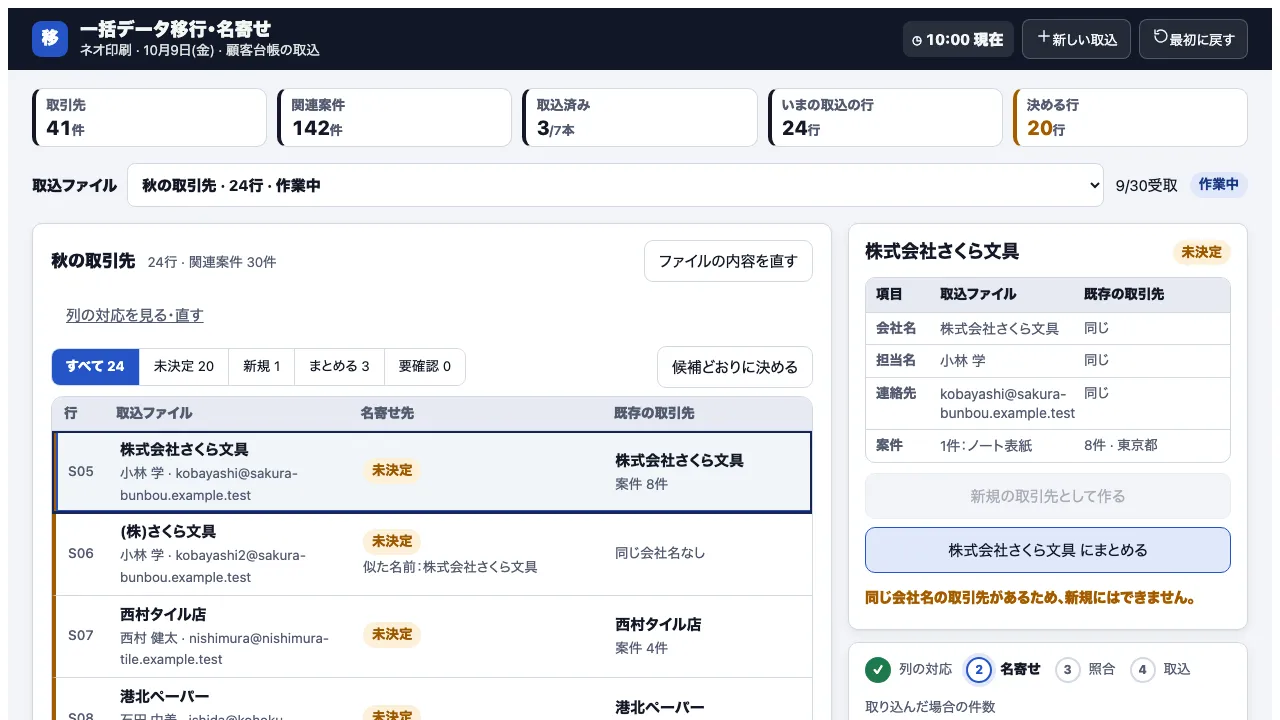1280x720 pixels.
Task: Open the まとめる 3 tab
Action: coord(339,366)
